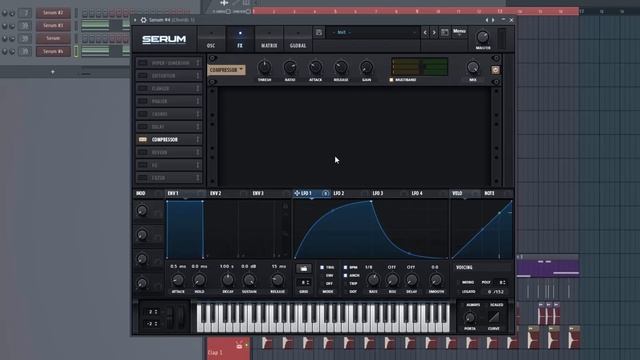The height and width of the screenshot is (360, 640).
Task: Click the compressor RELEASE knob
Action: point(341,67)
